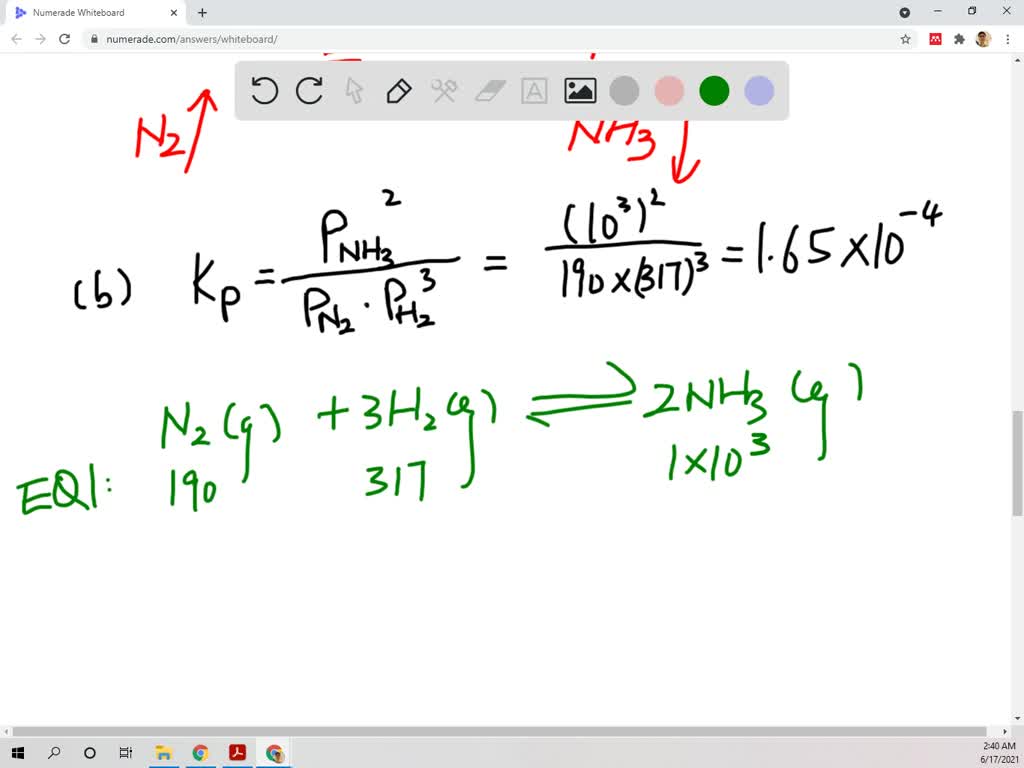Click the scissors/cut tool icon
The height and width of the screenshot is (768, 1024).
pos(443,90)
